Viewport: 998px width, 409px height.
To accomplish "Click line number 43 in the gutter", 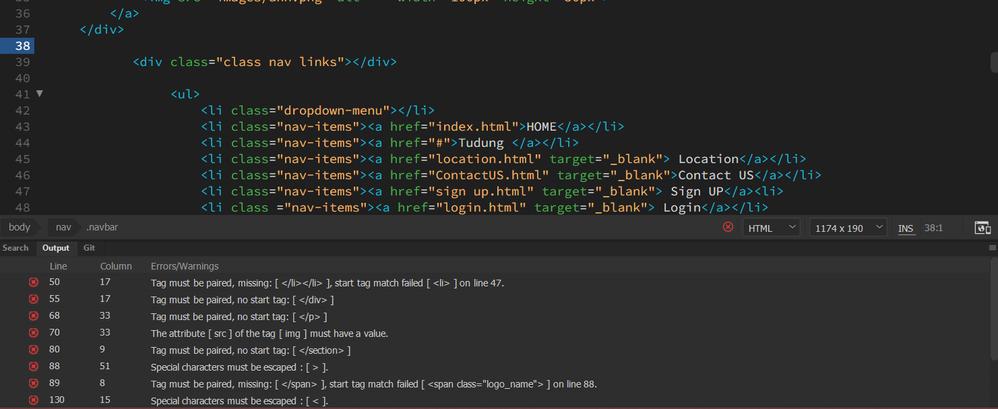I will pyautogui.click(x=22, y=126).
